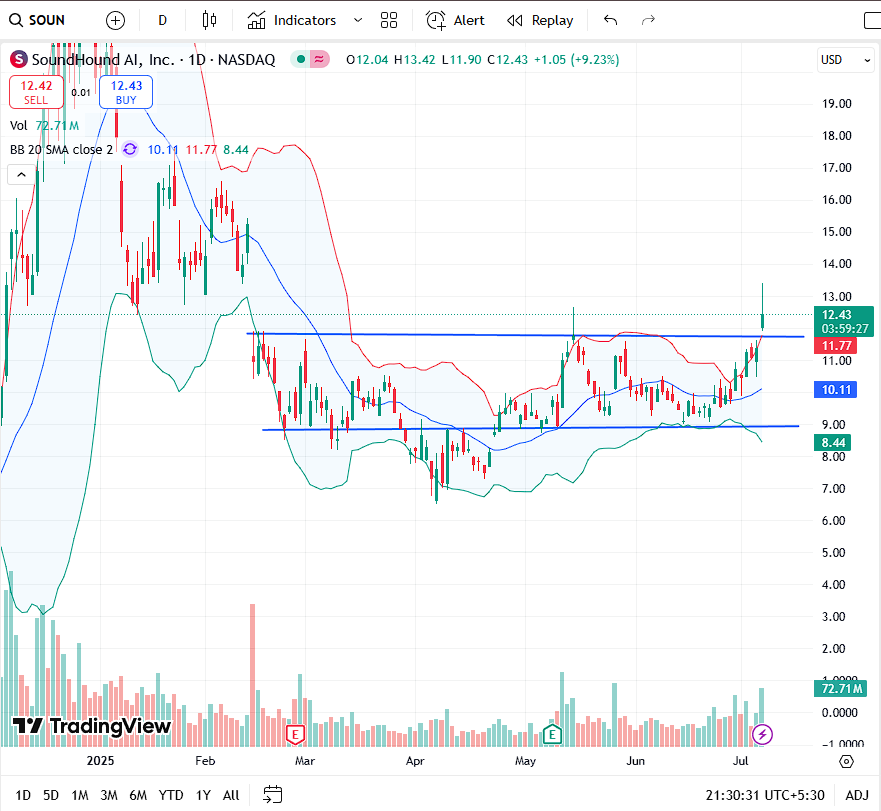Select the upper blue horizontal resistance line
Viewport: 881px width, 811px height.
coord(525,335)
